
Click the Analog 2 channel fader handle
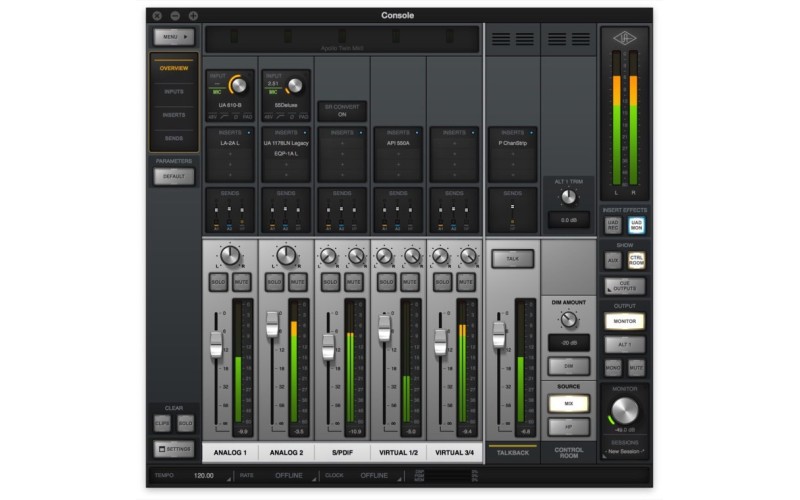coord(272,323)
